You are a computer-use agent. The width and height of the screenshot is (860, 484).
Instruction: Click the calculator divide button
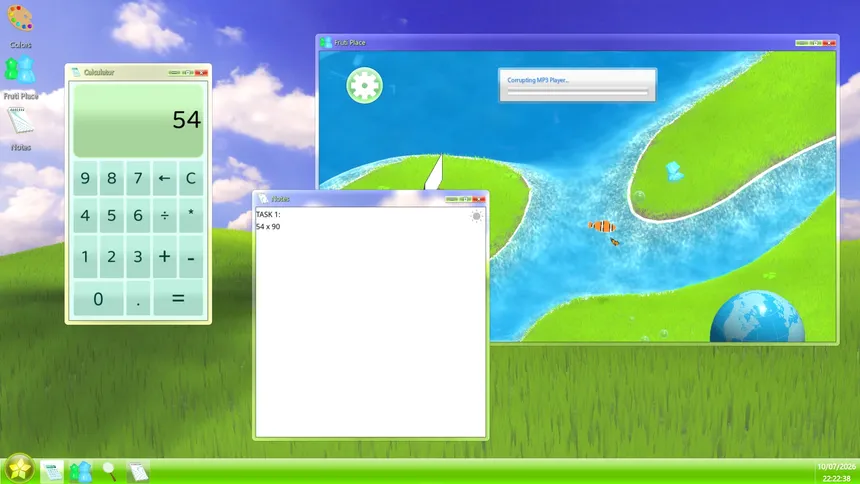[x=164, y=215]
